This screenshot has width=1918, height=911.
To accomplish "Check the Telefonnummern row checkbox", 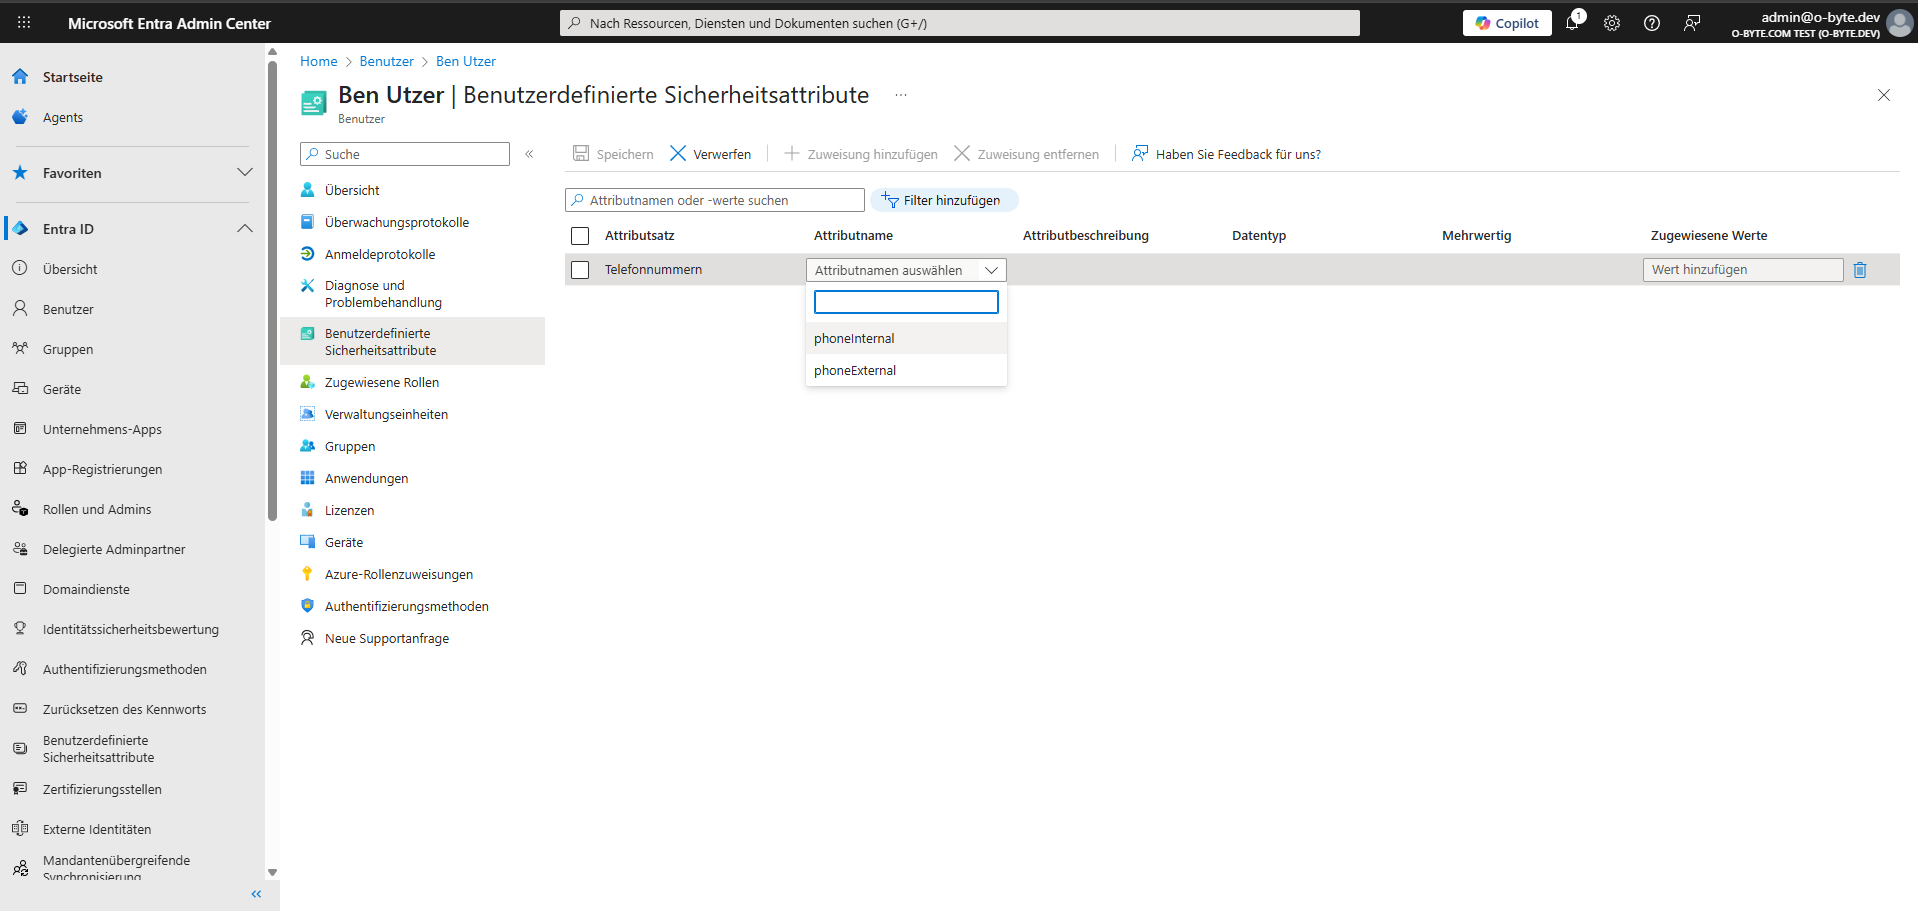I will (580, 270).
